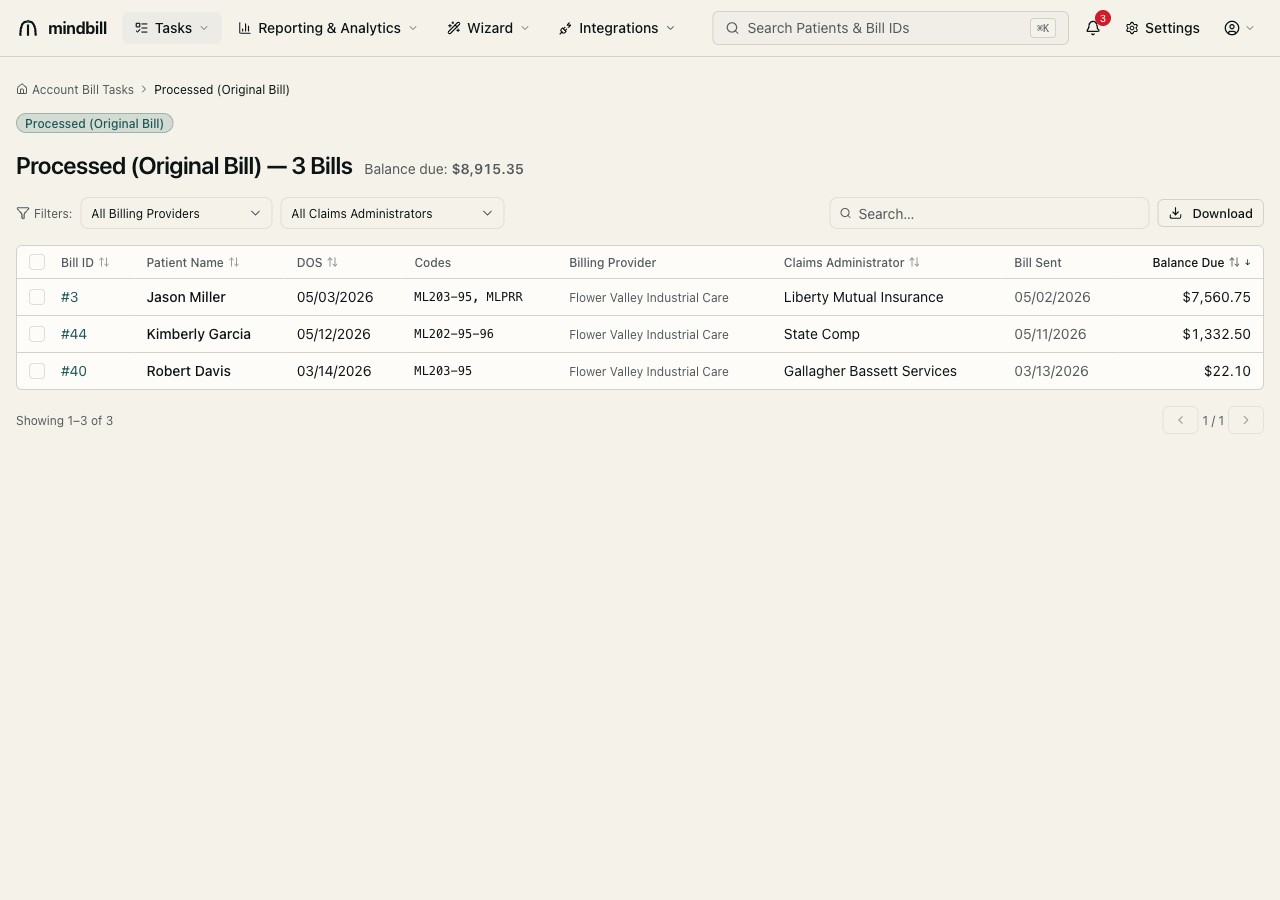
Task: Click the Codes column header
Action: coord(433,262)
